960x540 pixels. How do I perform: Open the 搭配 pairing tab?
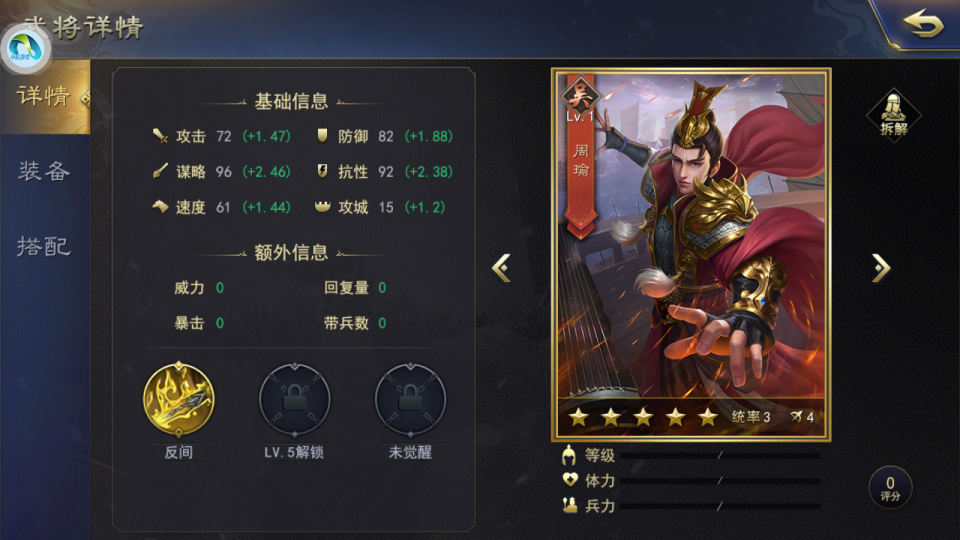(45, 247)
